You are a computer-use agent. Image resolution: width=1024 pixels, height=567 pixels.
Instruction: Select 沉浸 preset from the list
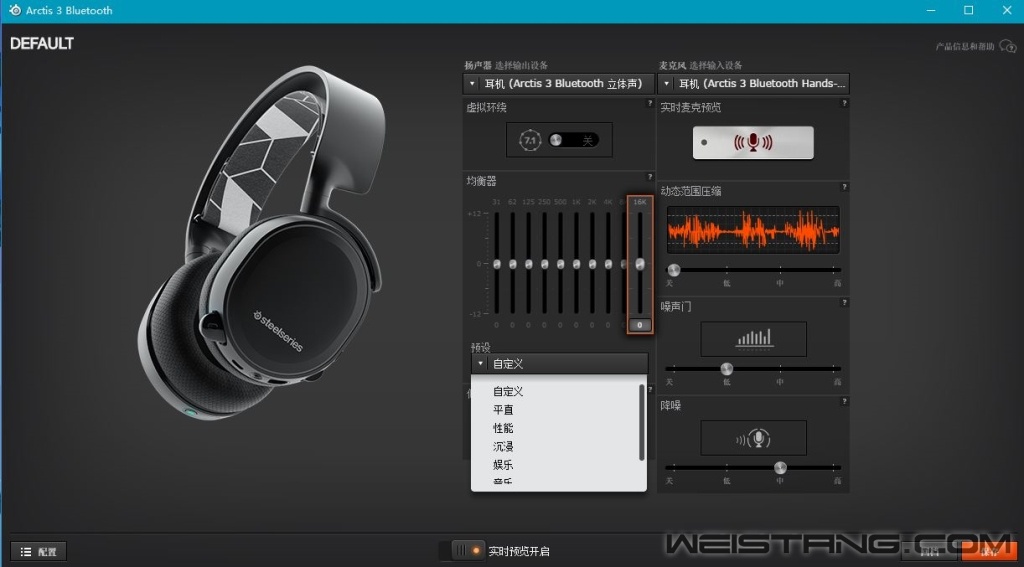[x=504, y=446]
